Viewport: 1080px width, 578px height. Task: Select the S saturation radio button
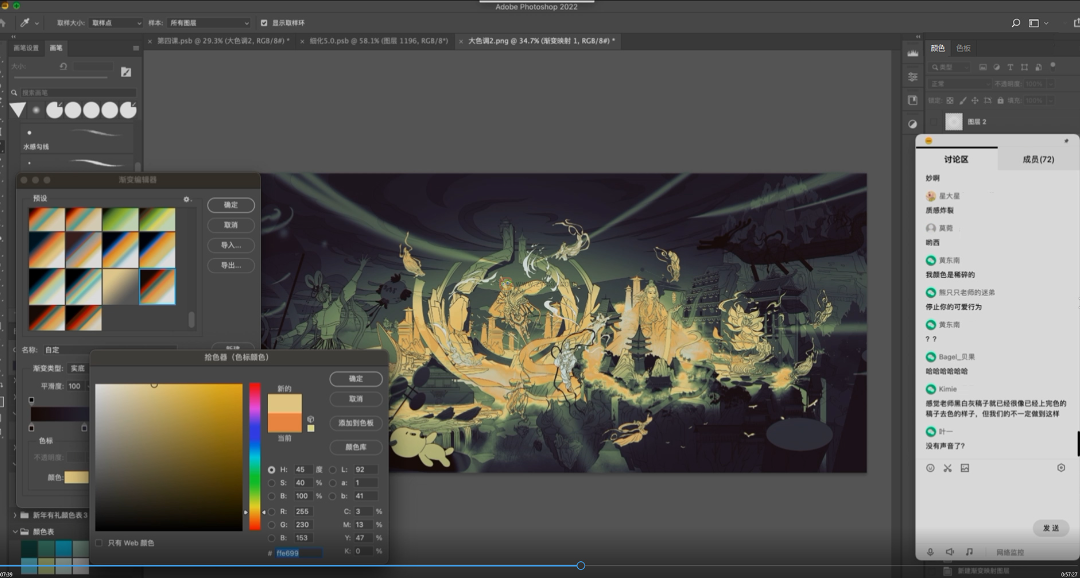pyautogui.click(x=271, y=483)
